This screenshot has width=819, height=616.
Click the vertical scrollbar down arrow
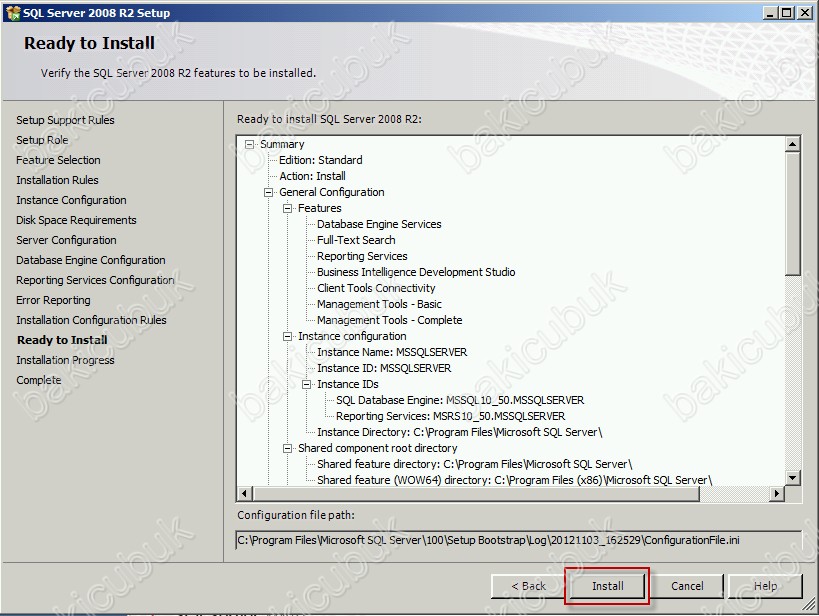[792, 477]
